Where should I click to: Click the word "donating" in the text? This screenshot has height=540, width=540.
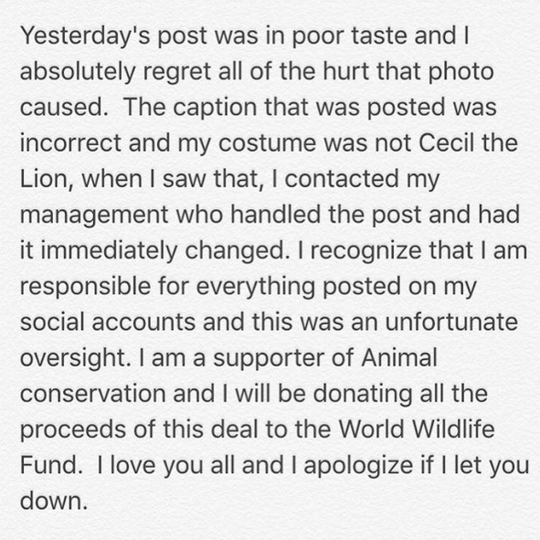(363, 395)
